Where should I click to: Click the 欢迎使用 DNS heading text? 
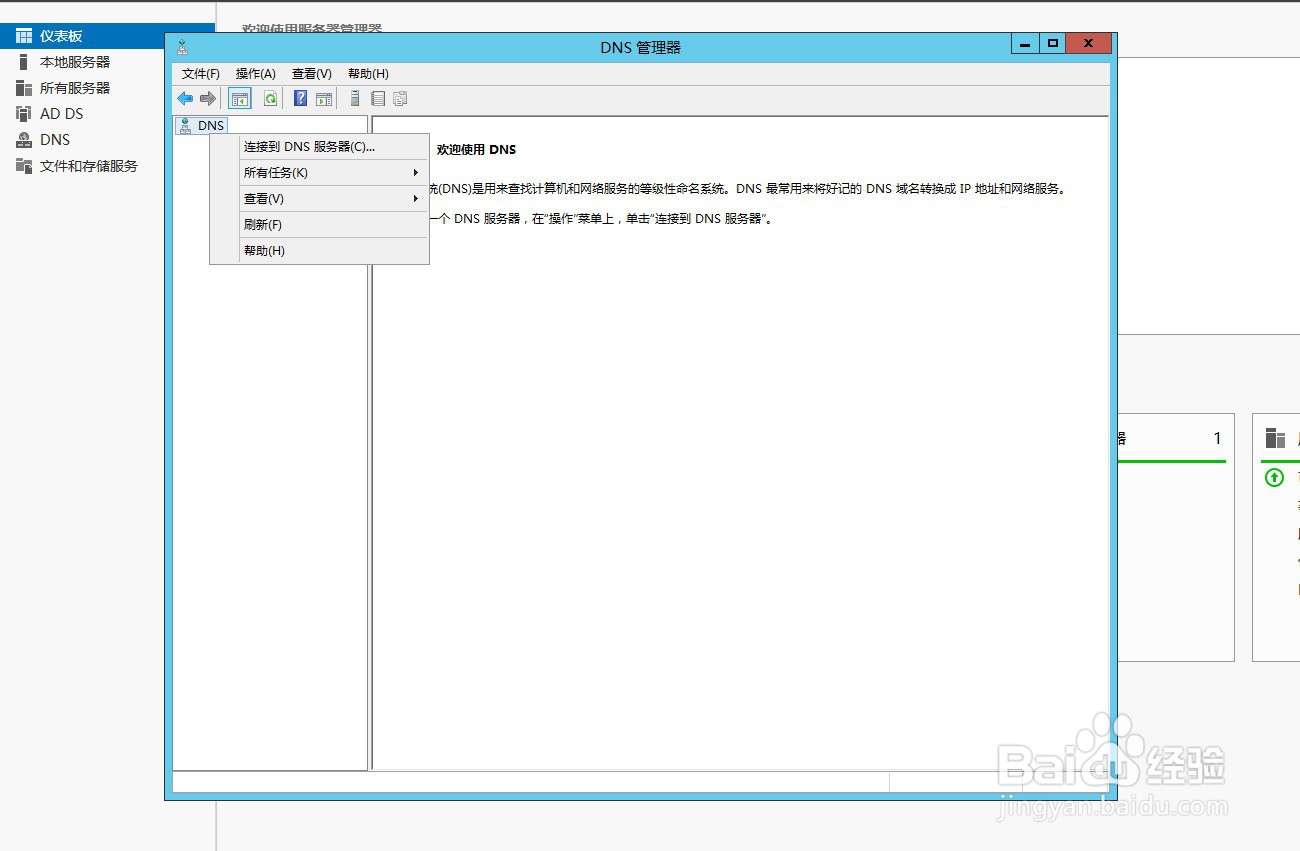coord(476,150)
